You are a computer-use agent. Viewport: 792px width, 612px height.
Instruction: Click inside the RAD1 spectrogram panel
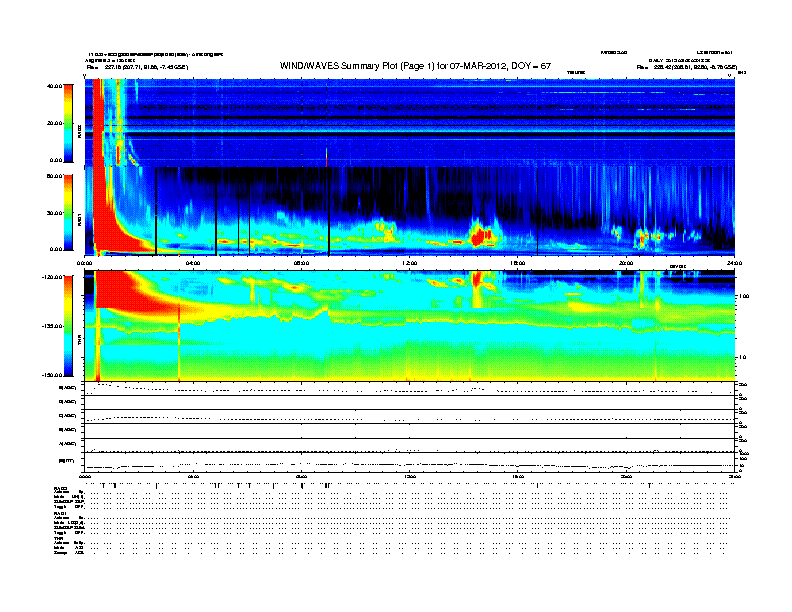[x=409, y=212]
